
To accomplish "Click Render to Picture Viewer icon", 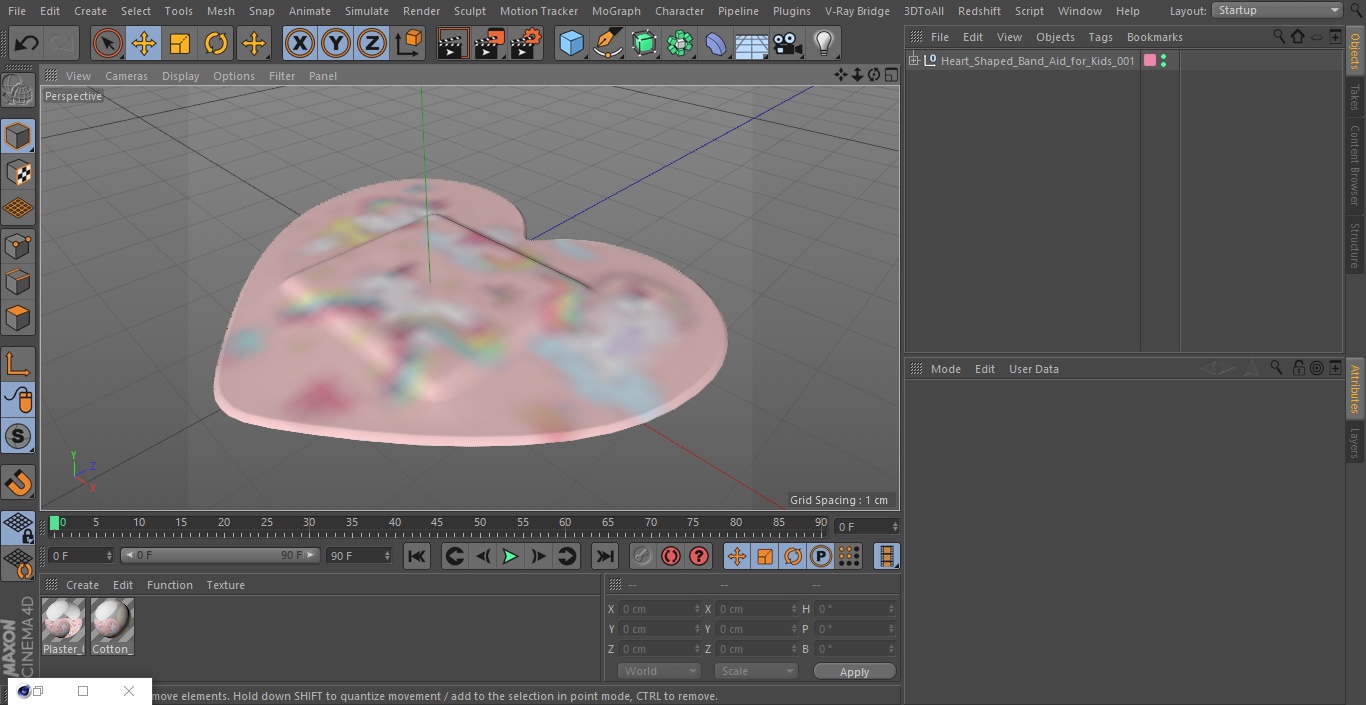I will pyautogui.click(x=489, y=43).
